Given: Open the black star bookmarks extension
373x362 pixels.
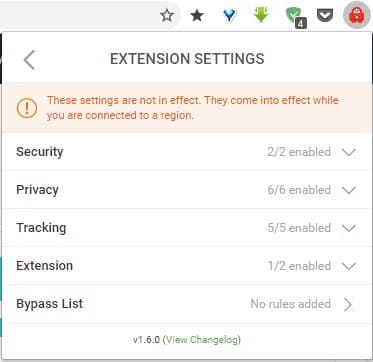Looking at the screenshot, I should pyautogui.click(x=197, y=15).
